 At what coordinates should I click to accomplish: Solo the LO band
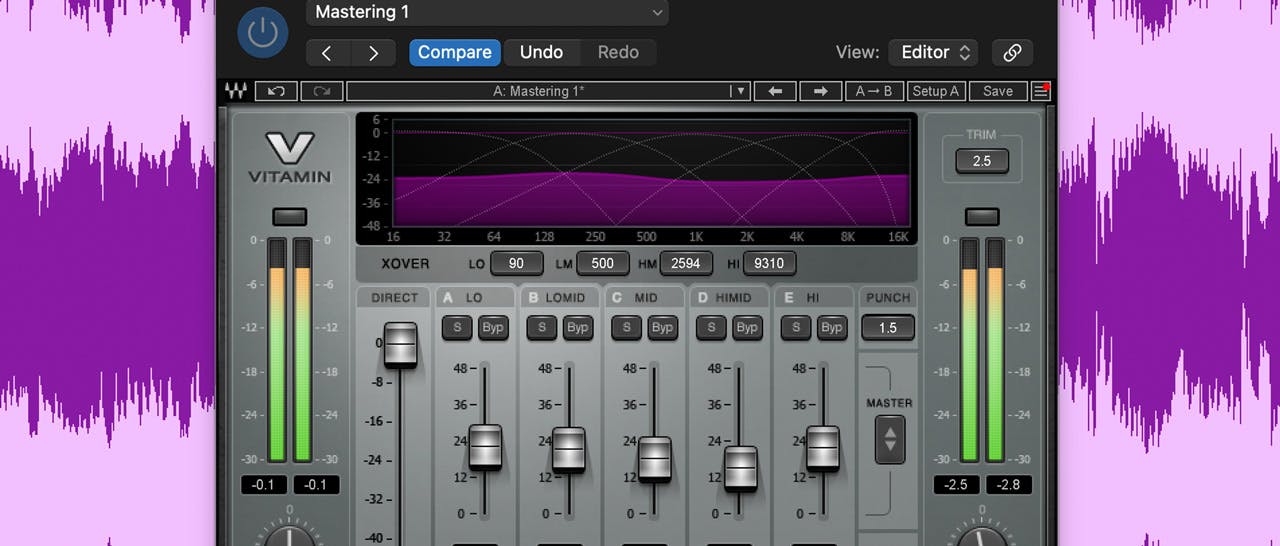coord(457,327)
